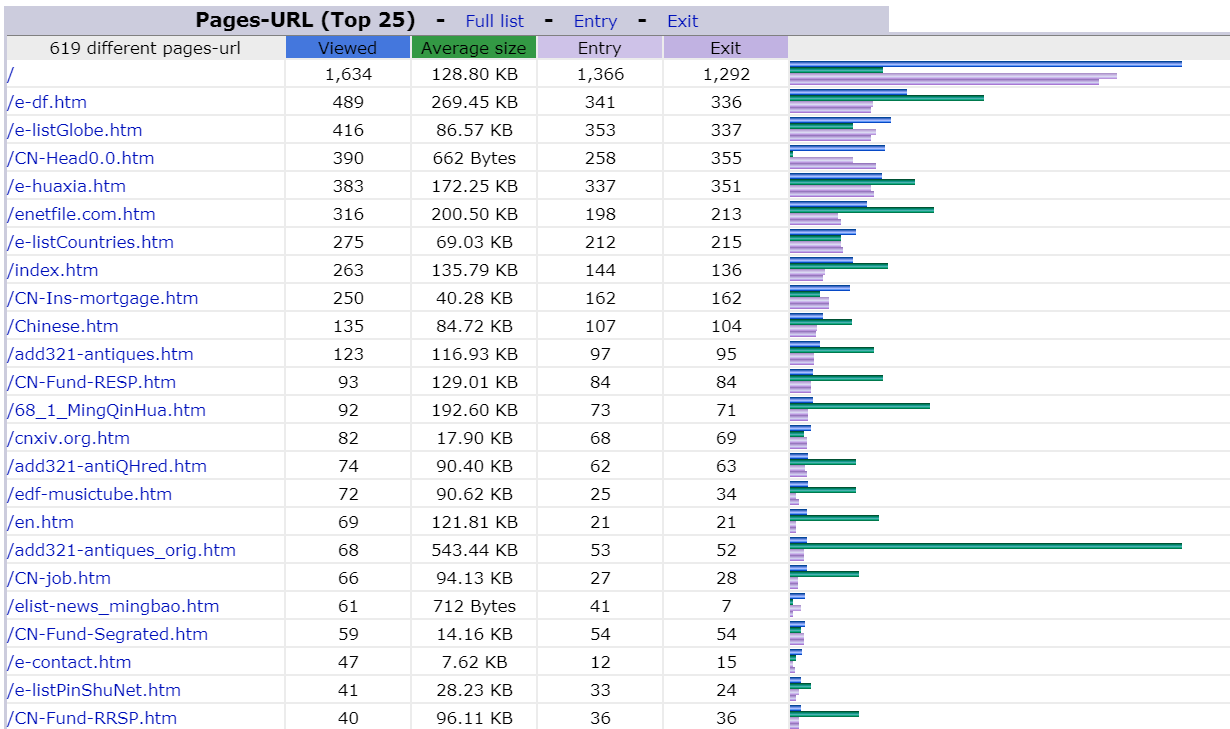Open the /CN-Fund-RESP.htm link
This screenshot has height=729, width=1230.
[91, 382]
